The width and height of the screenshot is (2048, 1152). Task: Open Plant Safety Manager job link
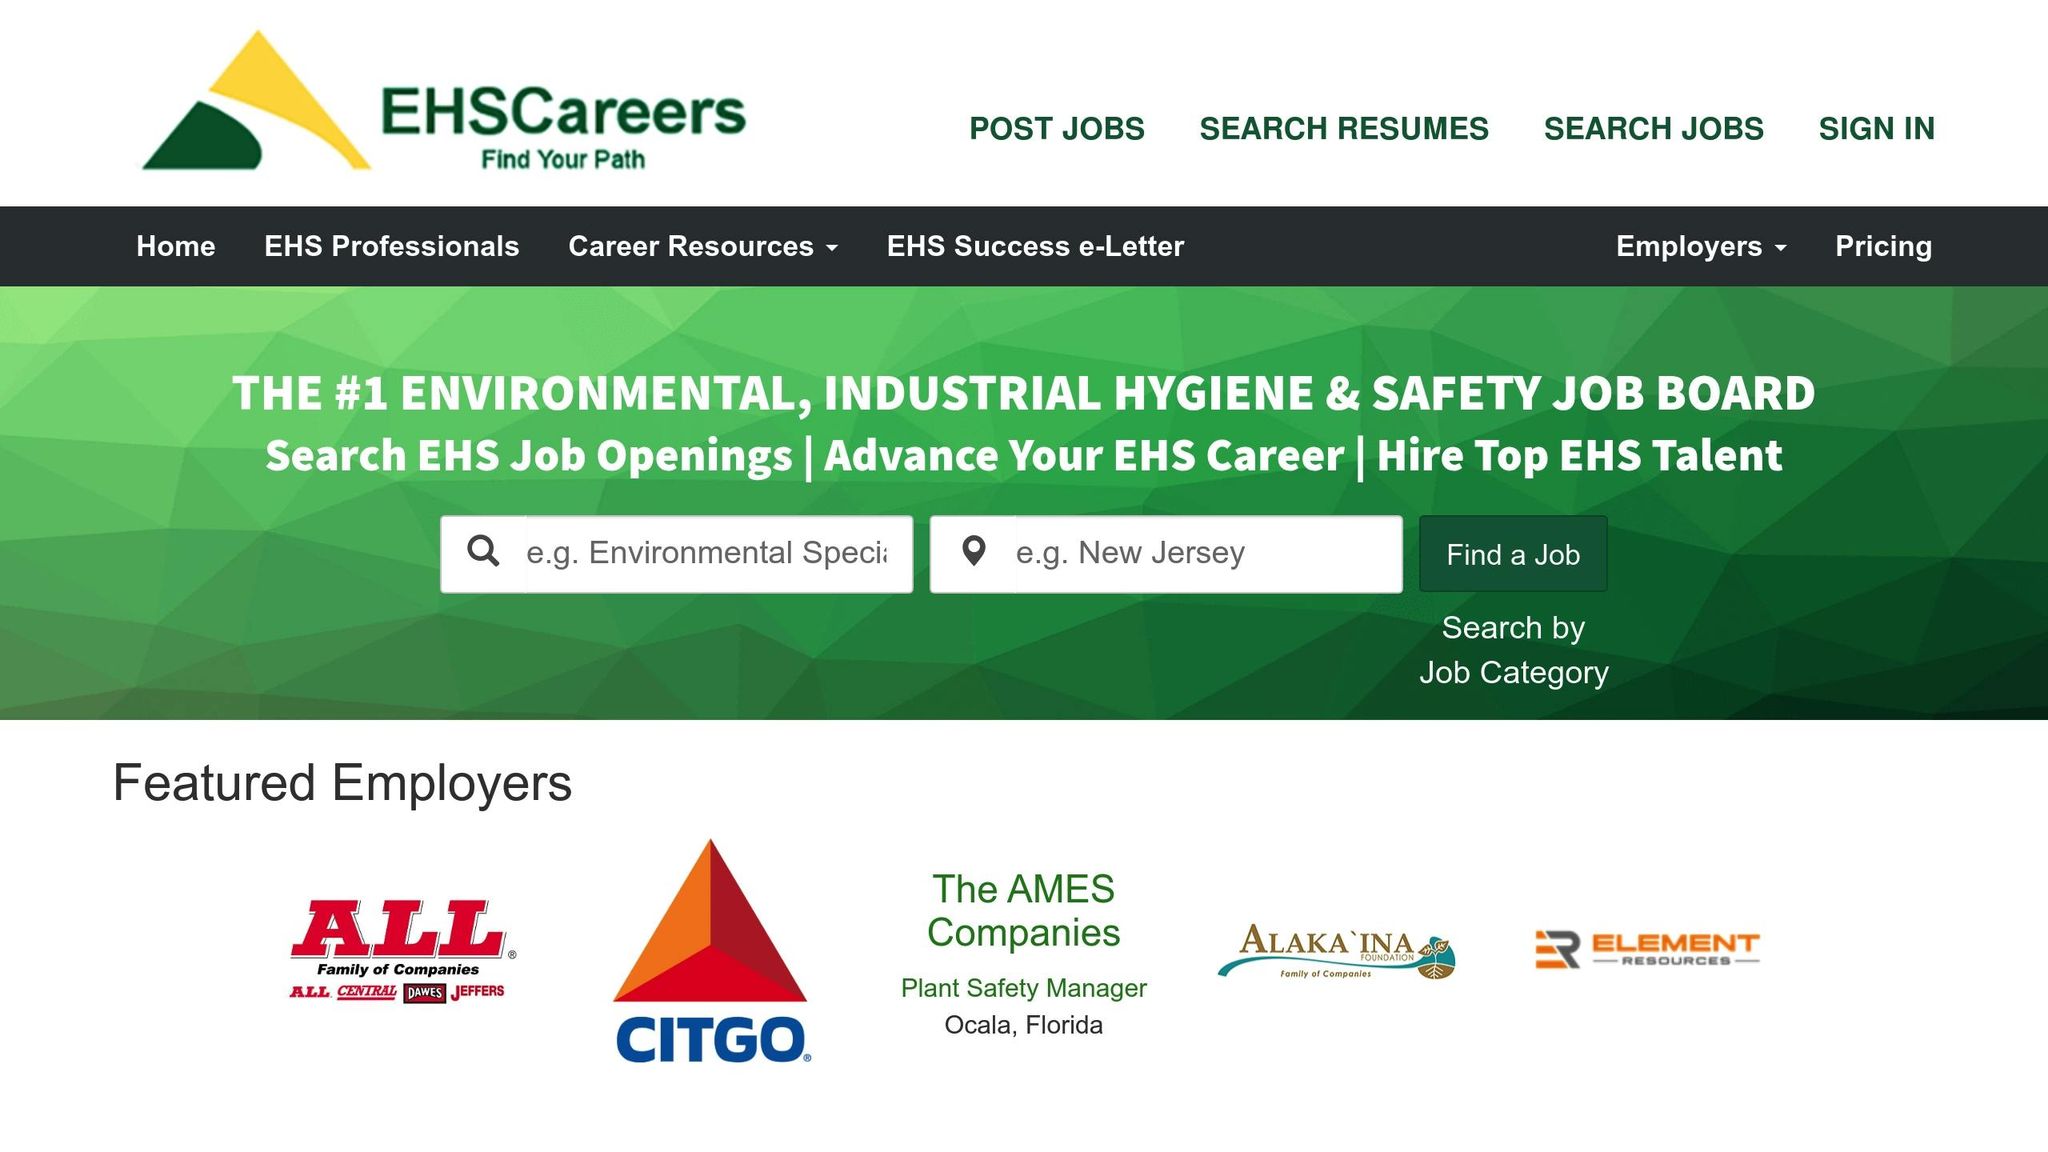point(1023,988)
